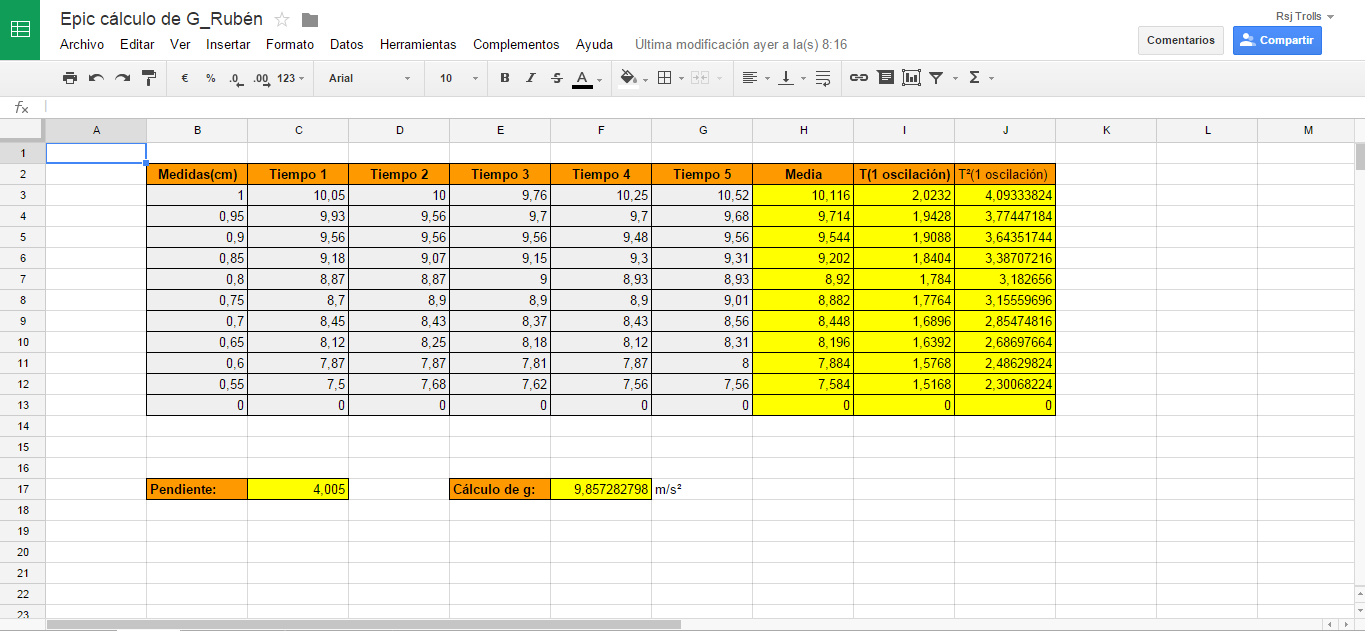Insert a chart using the chart icon
Viewport: 1365px width, 631px height.
911,77
